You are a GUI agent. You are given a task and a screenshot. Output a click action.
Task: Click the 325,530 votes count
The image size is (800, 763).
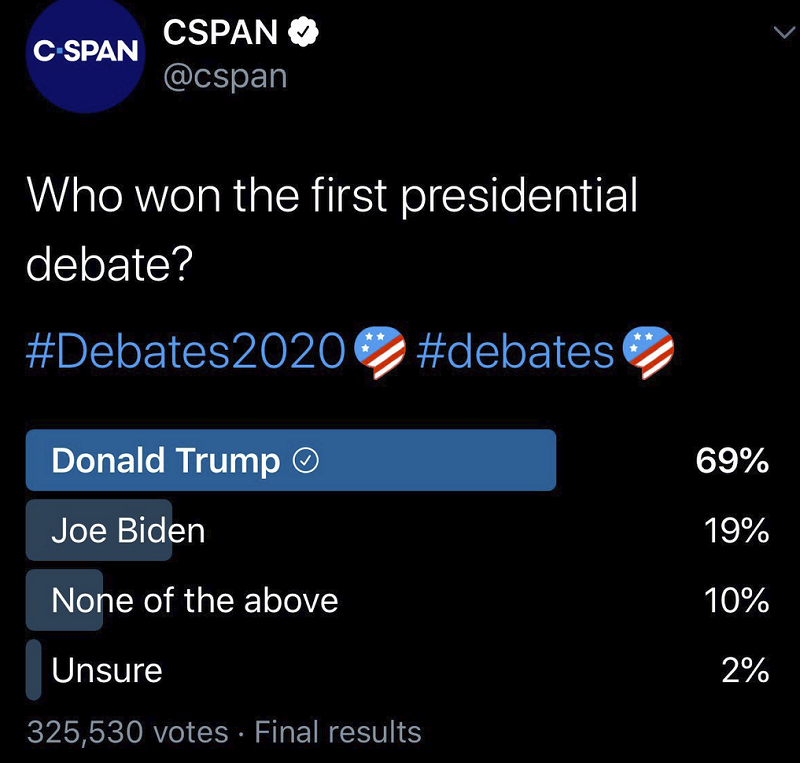point(127,732)
